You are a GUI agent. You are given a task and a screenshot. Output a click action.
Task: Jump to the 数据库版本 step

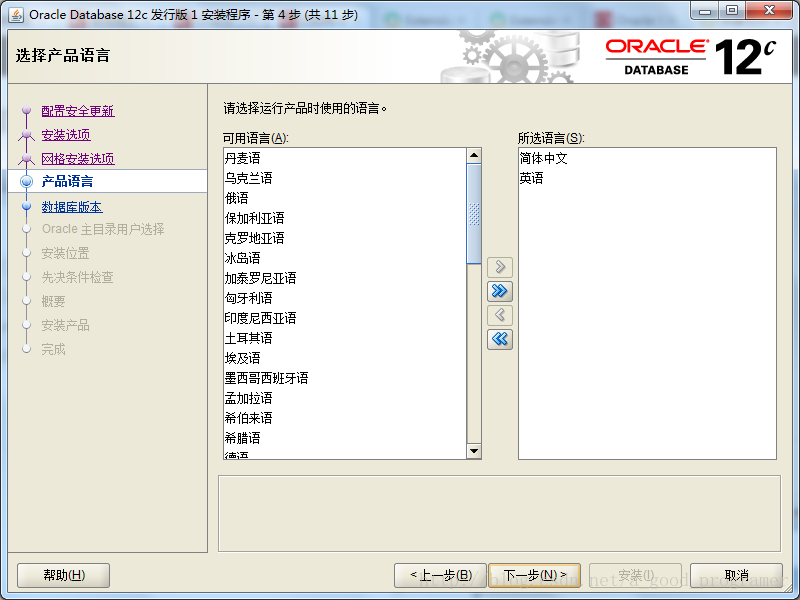72,207
